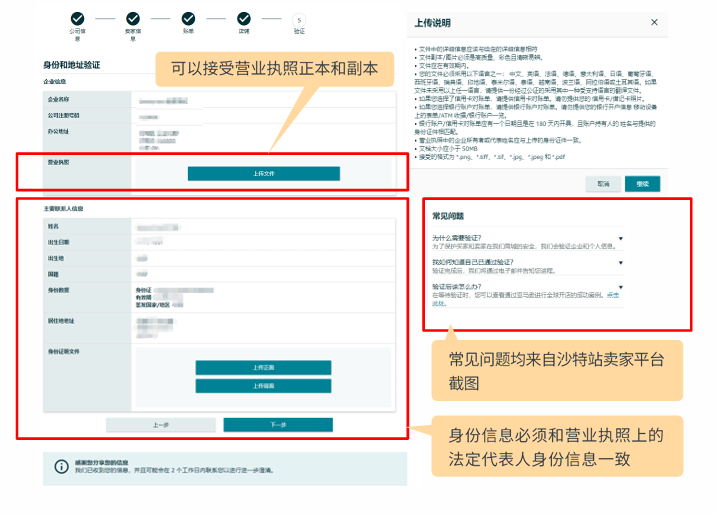
Task: Click the completed 店铺 step checkmark
Action: tap(243, 17)
